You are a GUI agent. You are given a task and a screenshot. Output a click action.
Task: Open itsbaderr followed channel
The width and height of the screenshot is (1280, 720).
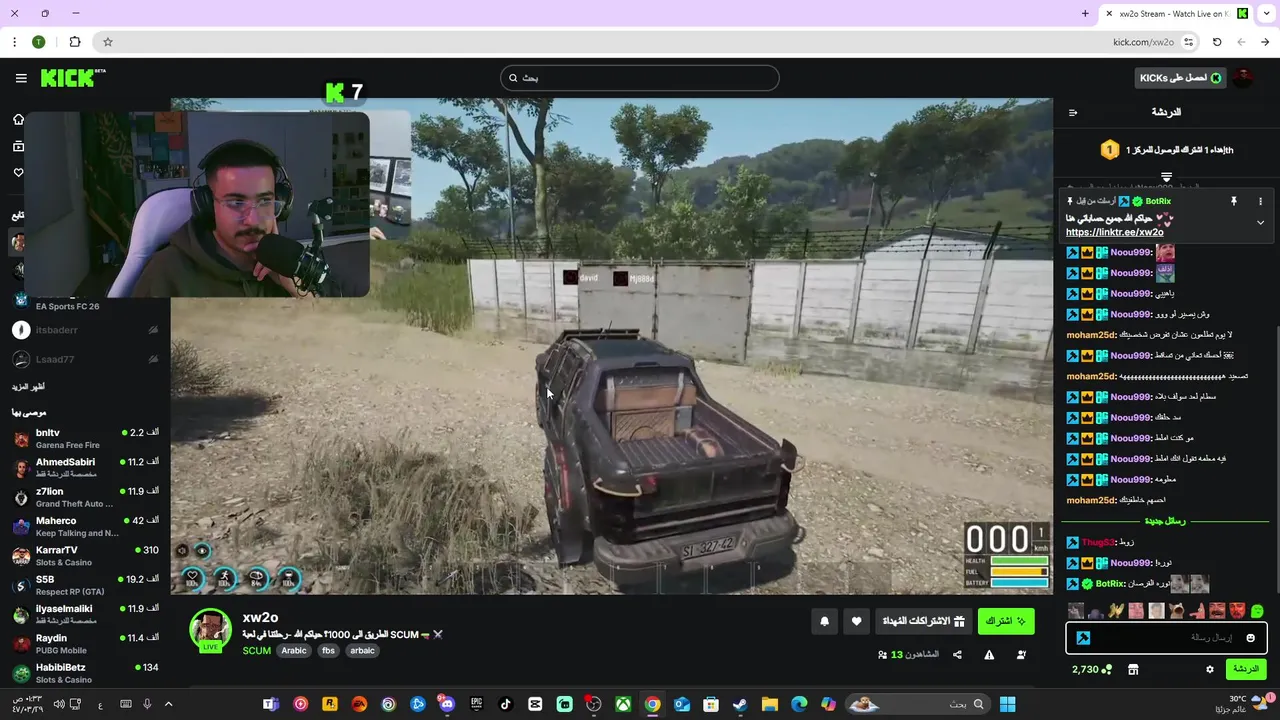[x=85, y=330]
